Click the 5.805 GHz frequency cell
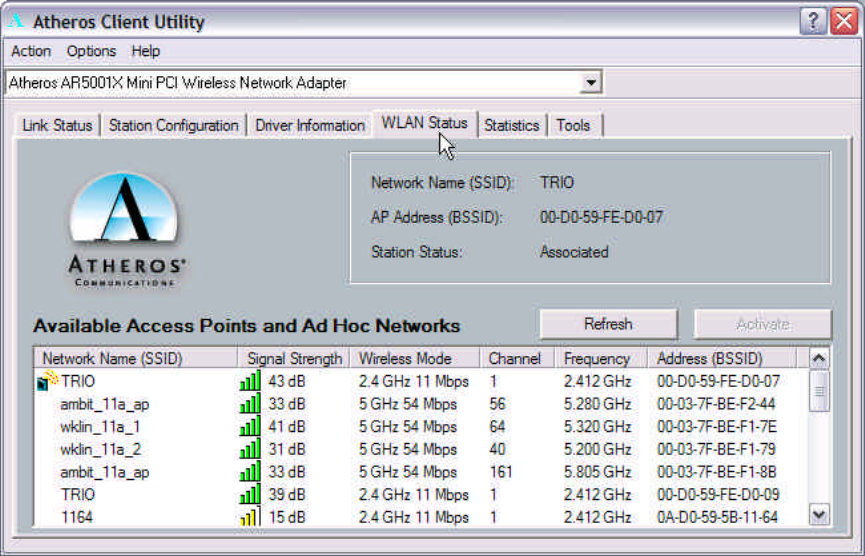865x556 pixels. point(597,472)
